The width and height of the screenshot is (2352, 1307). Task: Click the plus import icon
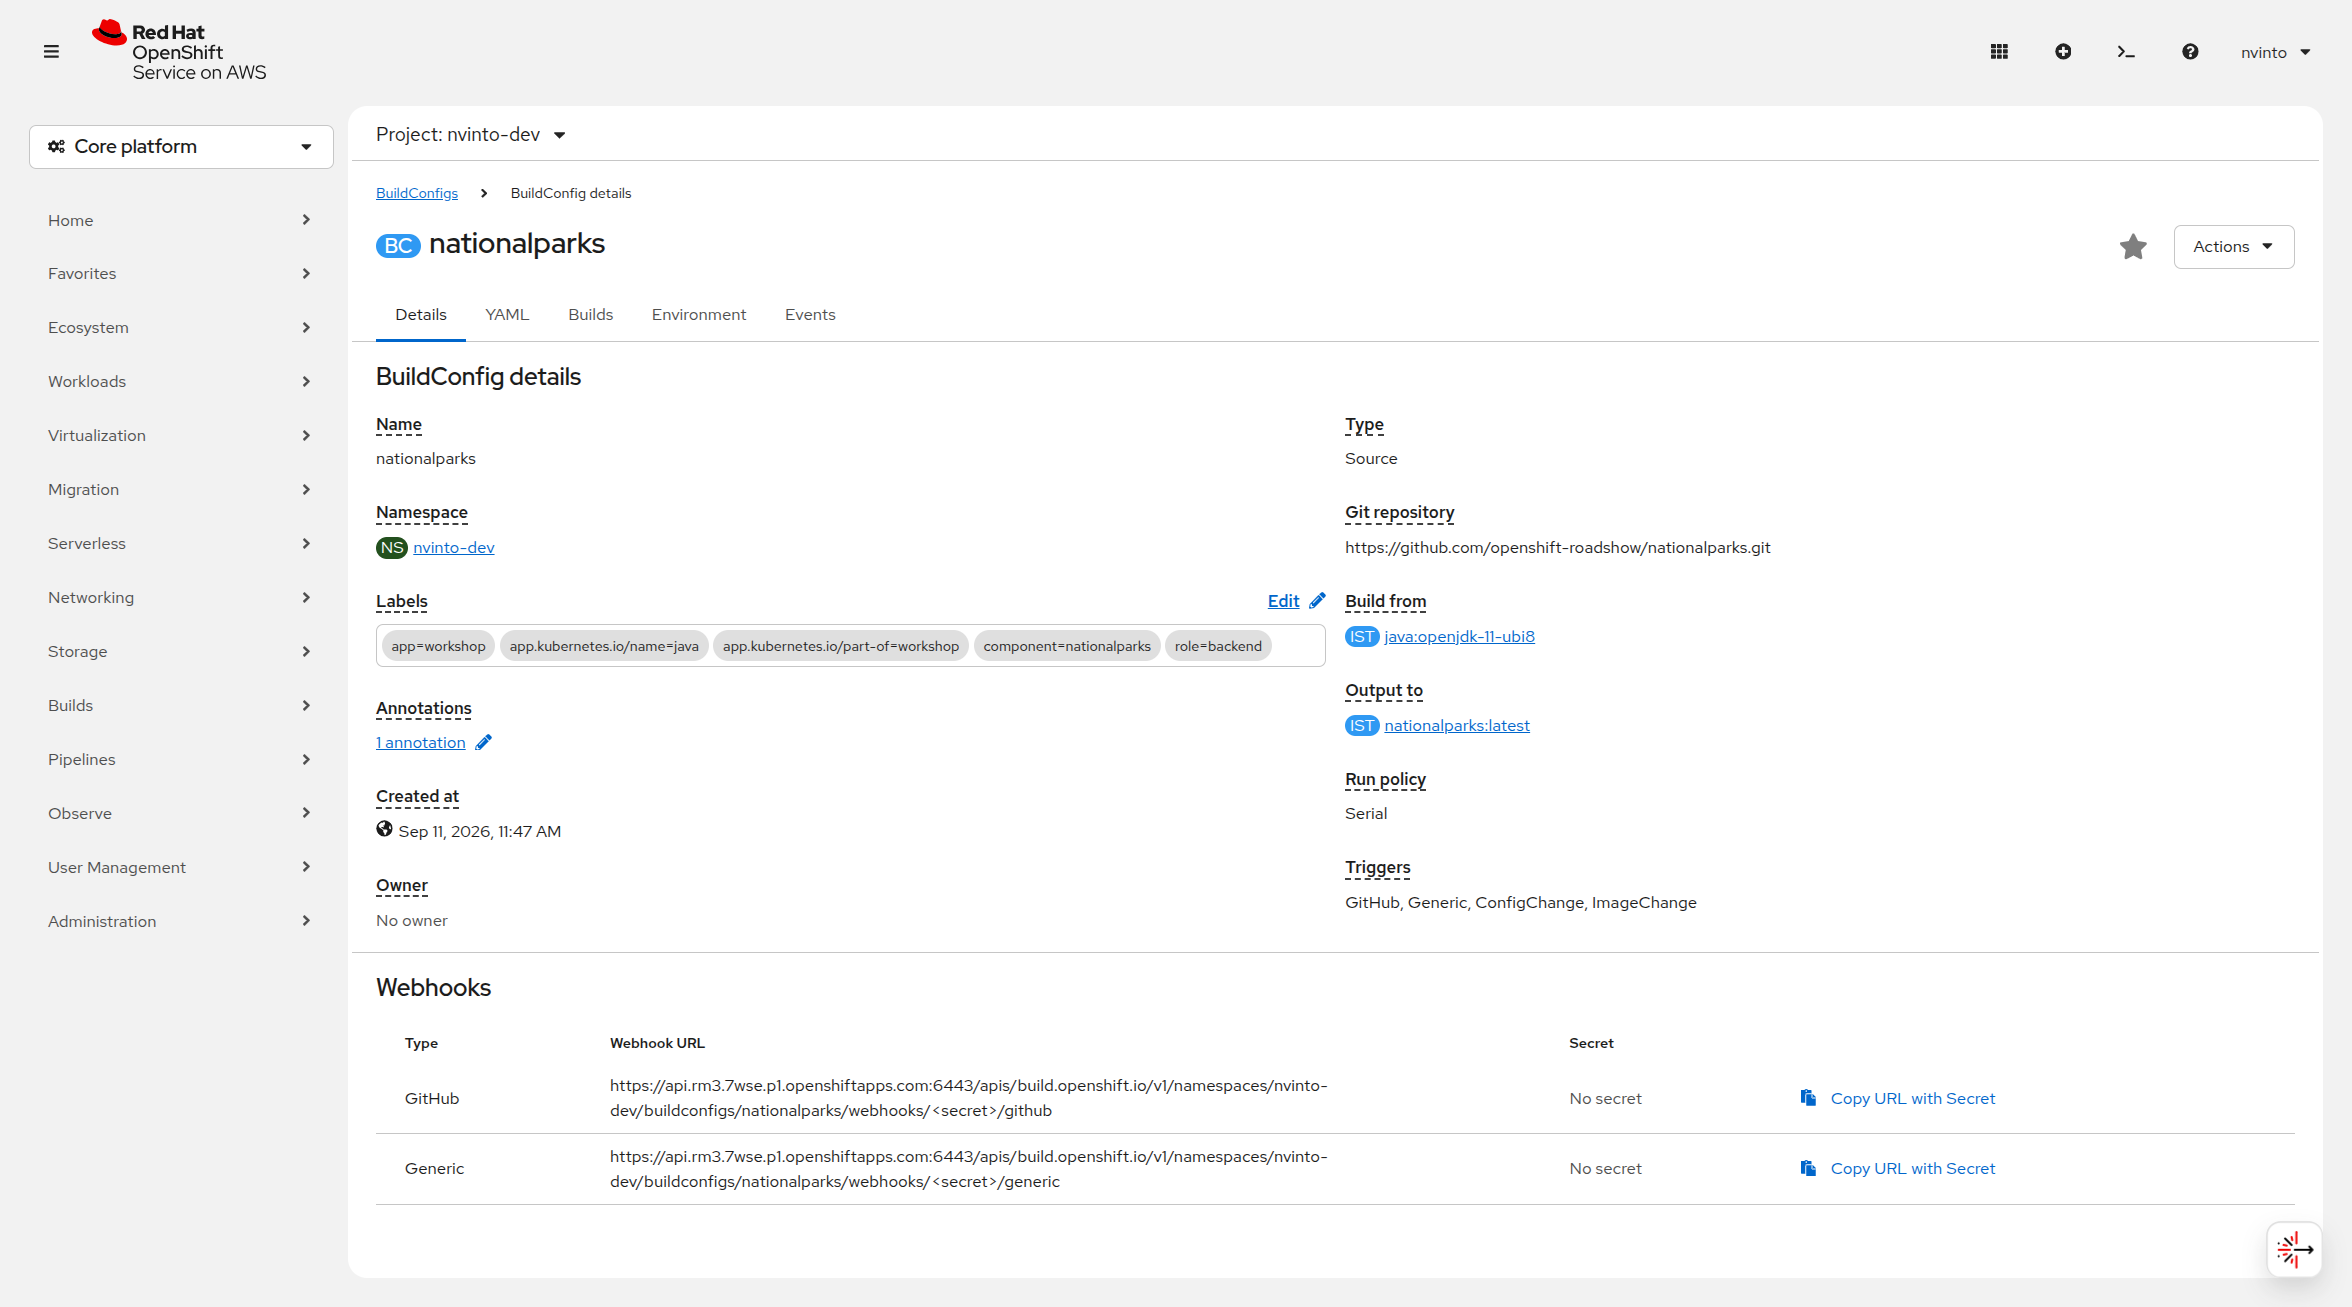[2063, 52]
